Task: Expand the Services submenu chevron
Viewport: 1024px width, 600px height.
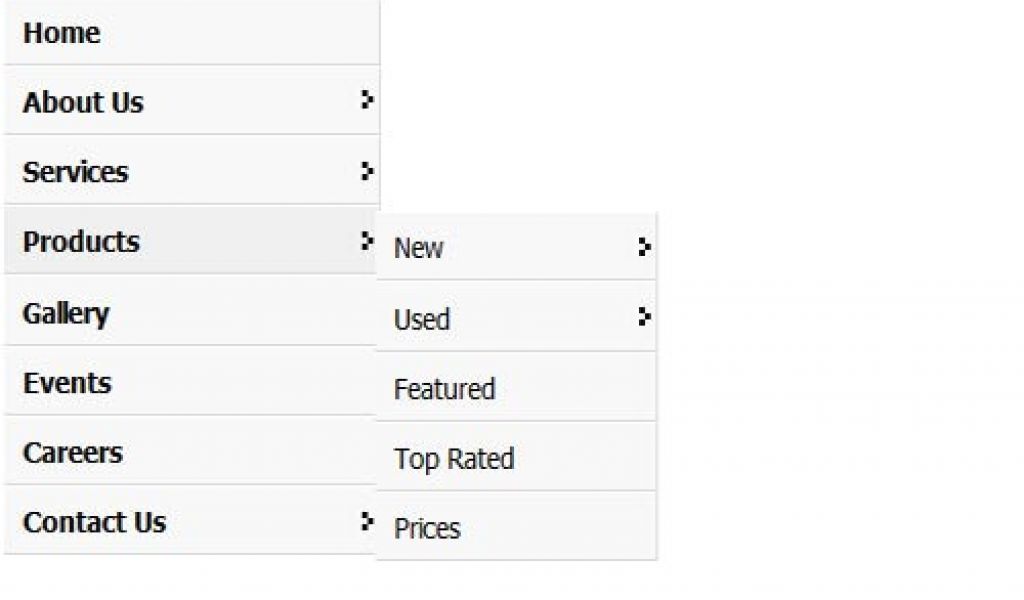Action: (367, 169)
